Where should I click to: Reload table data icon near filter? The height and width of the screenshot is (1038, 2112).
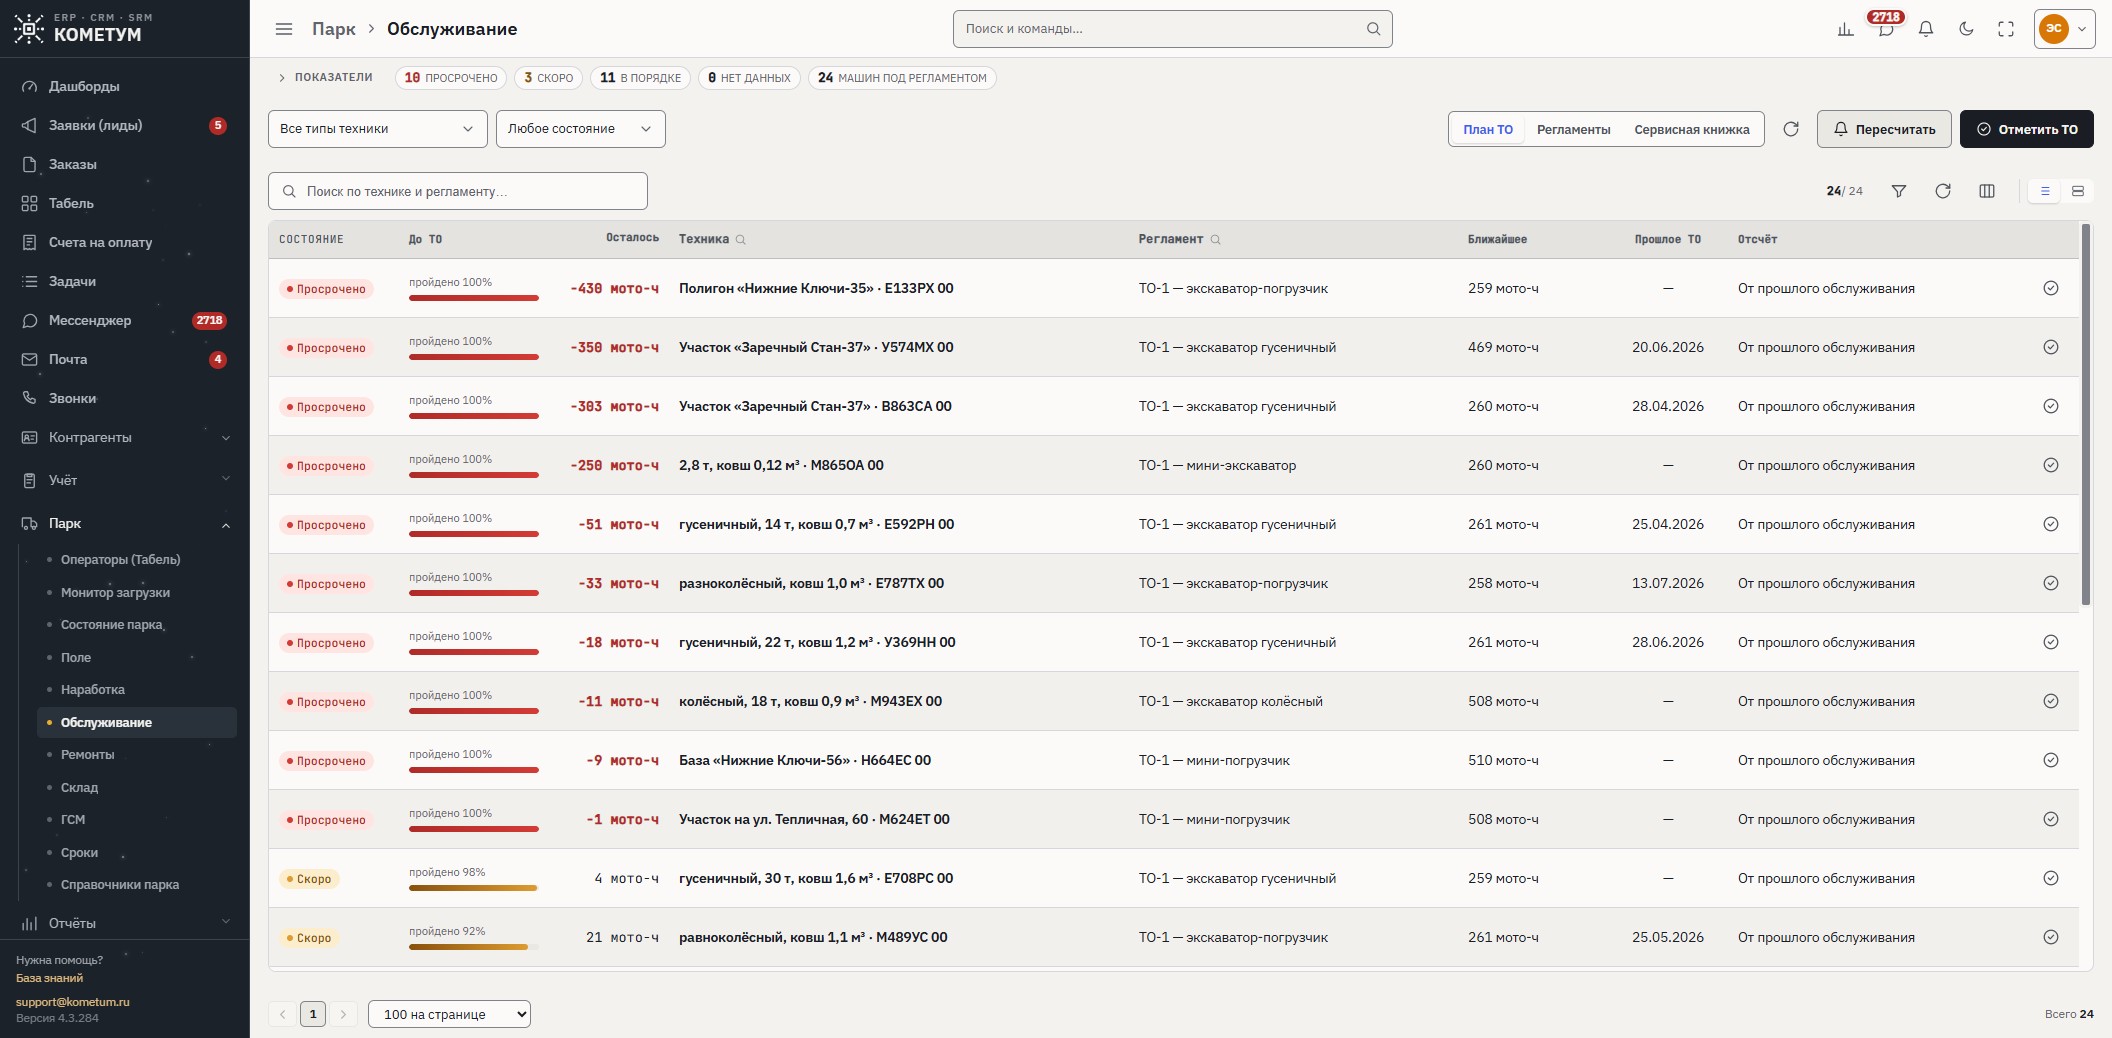tap(1943, 191)
